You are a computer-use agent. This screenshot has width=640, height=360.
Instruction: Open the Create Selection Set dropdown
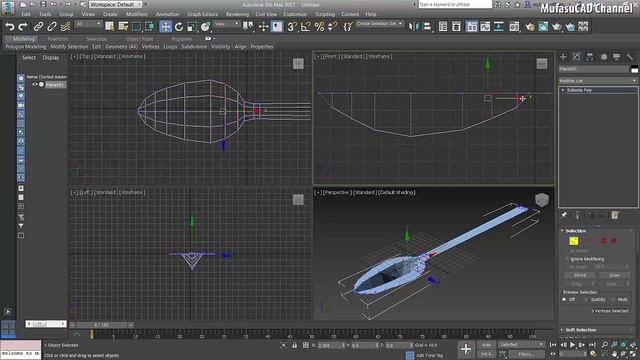[379, 24]
